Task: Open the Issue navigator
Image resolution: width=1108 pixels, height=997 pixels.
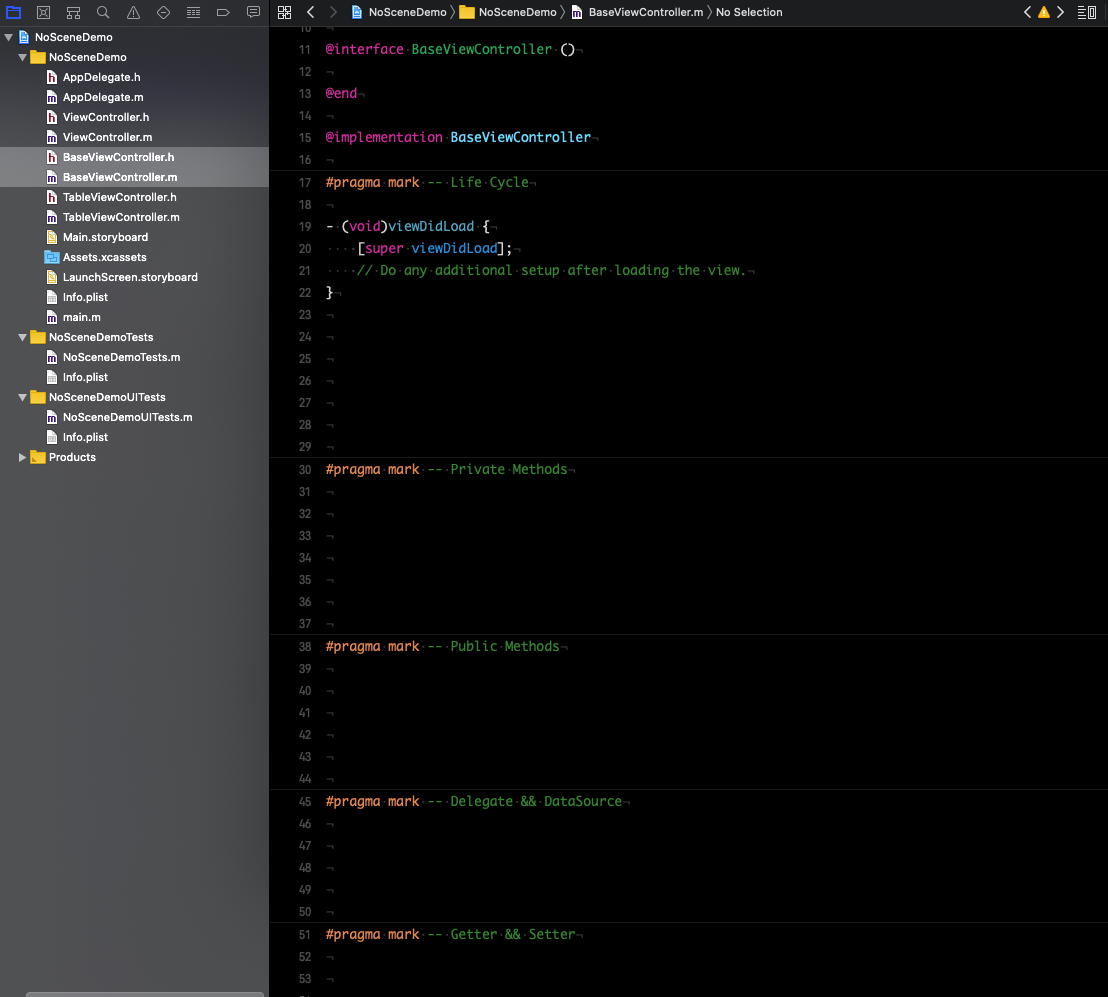Action: (133, 12)
